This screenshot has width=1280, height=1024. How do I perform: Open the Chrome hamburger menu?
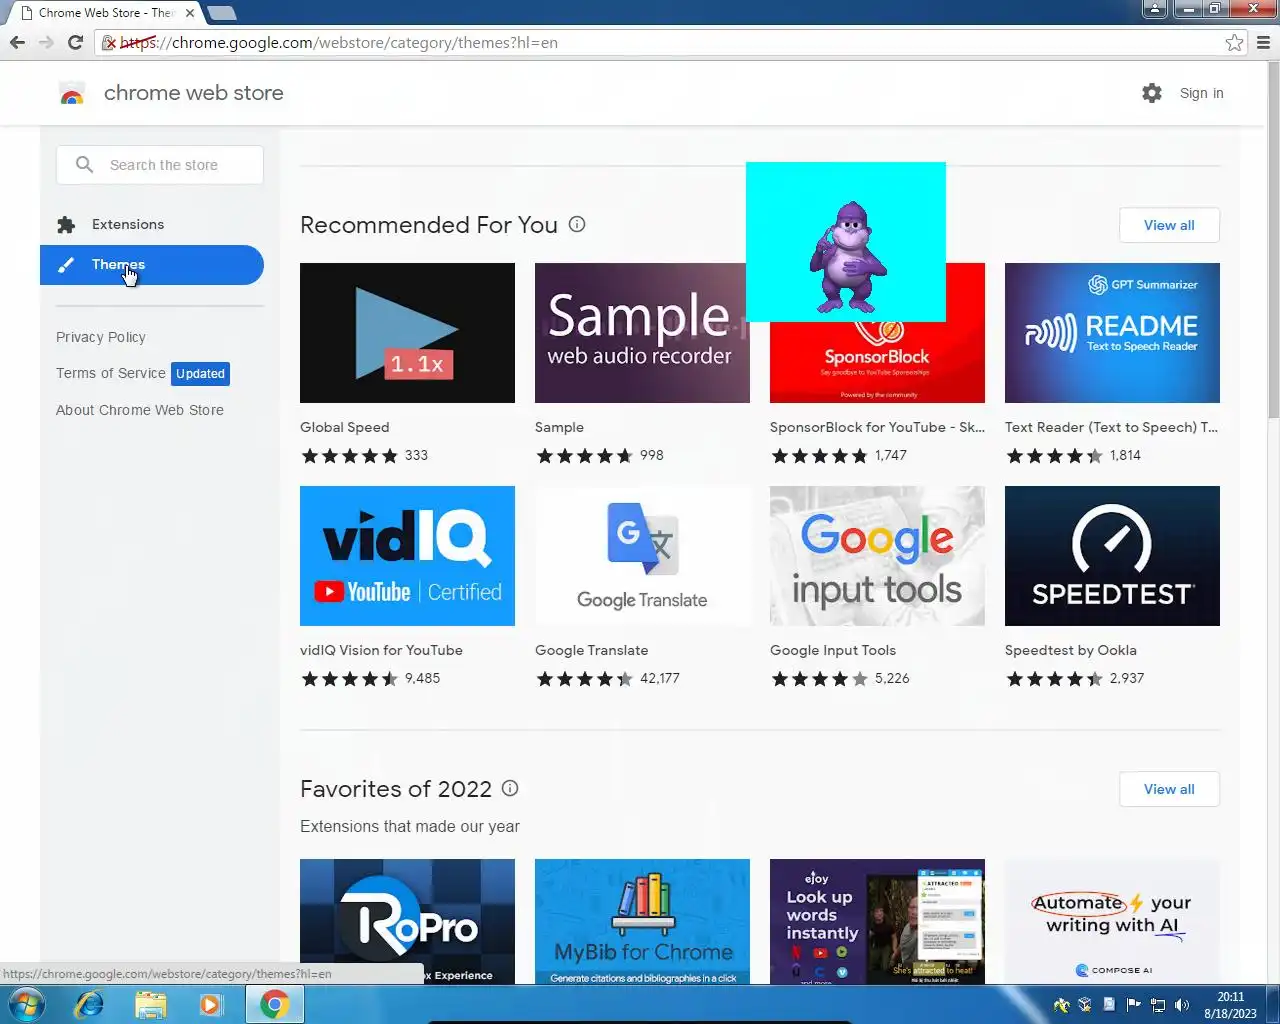(x=1263, y=42)
